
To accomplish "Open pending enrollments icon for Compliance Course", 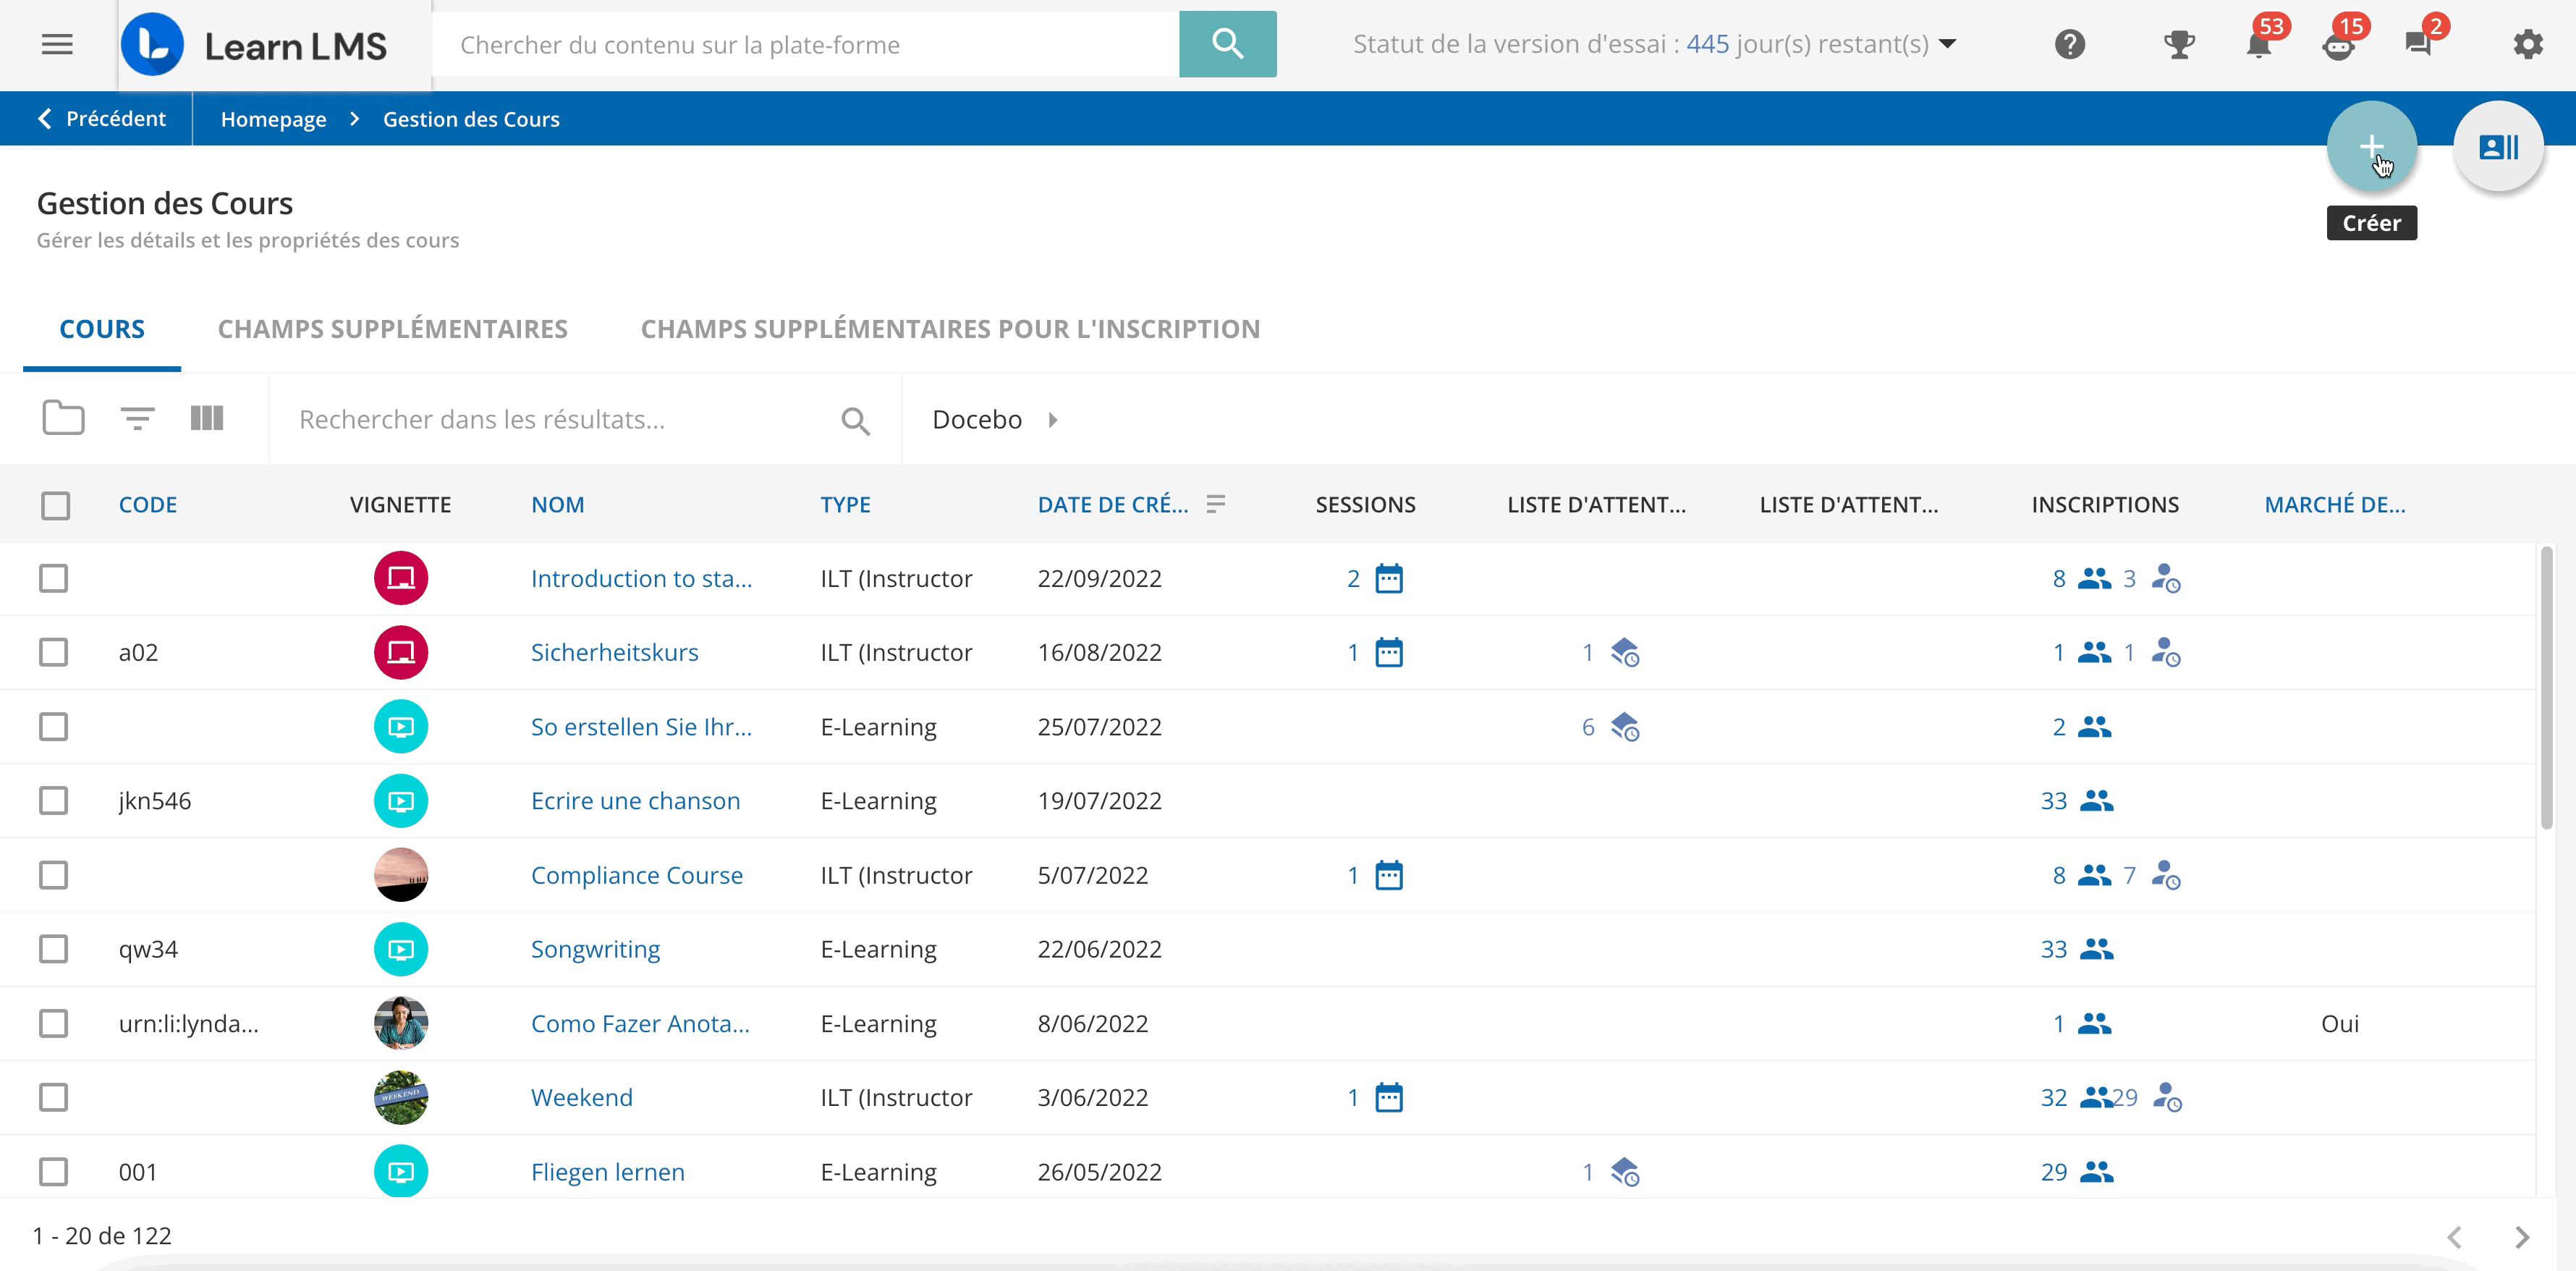I will point(2166,875).
